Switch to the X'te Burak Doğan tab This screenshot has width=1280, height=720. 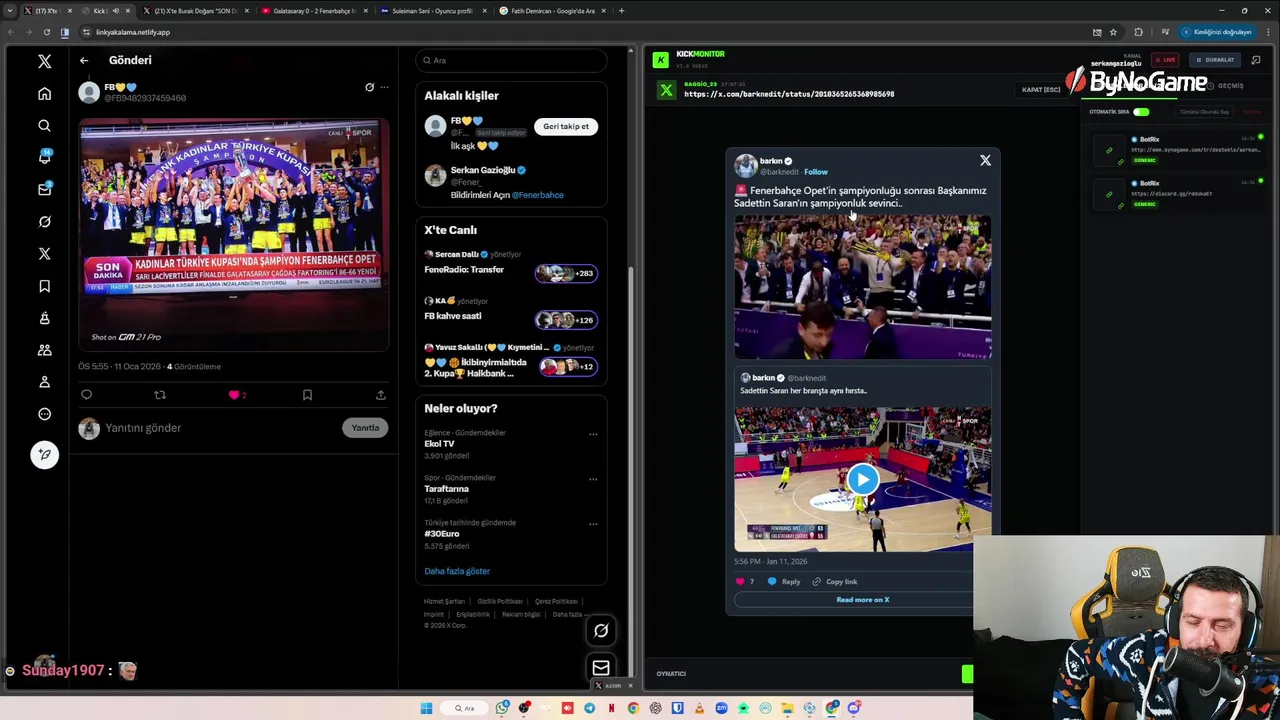195,11
